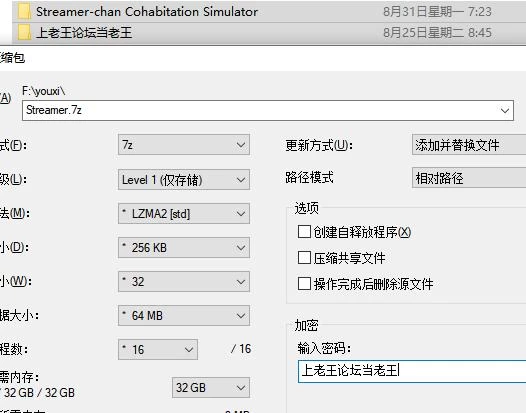
Task: Open path mode dropdown 相对路径
Action: coord(469,177)
